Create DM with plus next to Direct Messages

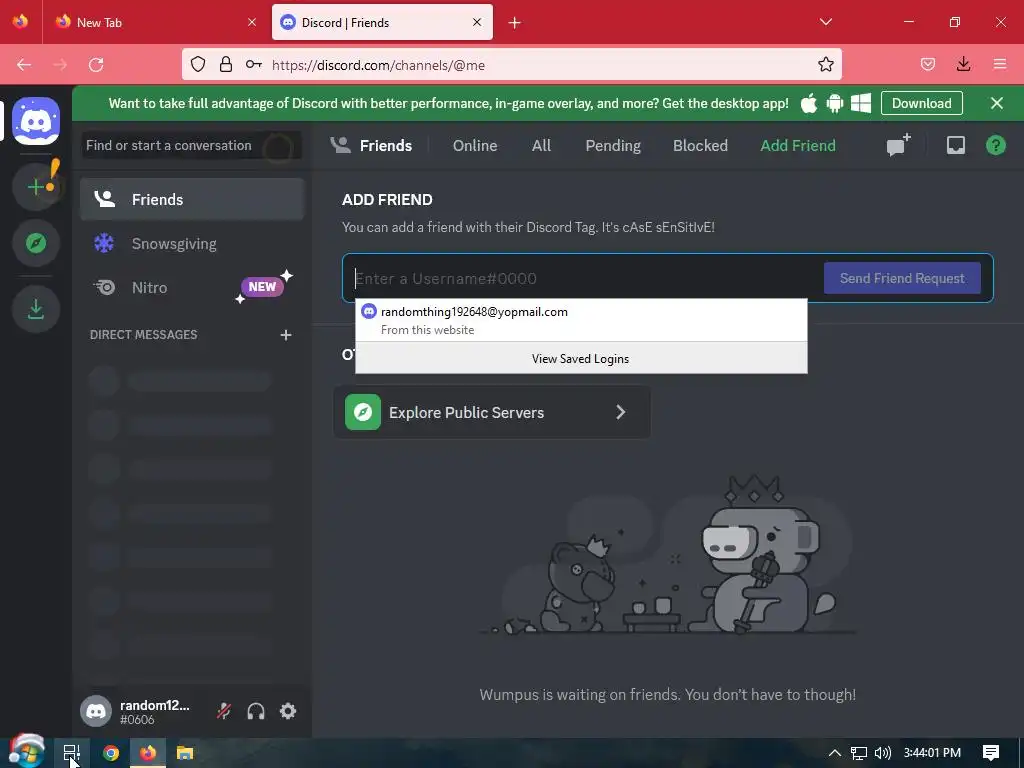(285, 335)
